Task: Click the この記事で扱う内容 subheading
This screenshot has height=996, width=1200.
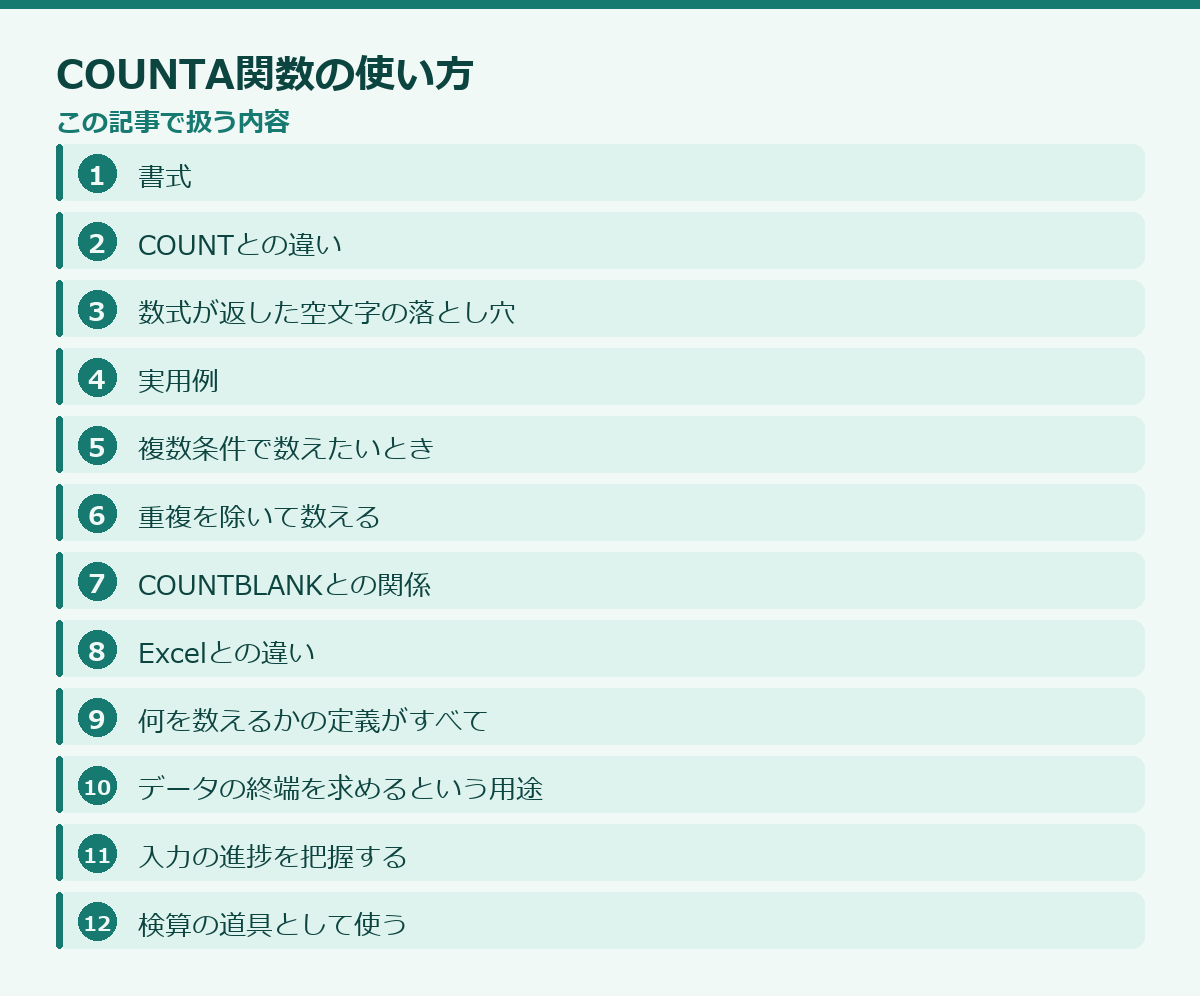Action: click(x=173, y=122)
